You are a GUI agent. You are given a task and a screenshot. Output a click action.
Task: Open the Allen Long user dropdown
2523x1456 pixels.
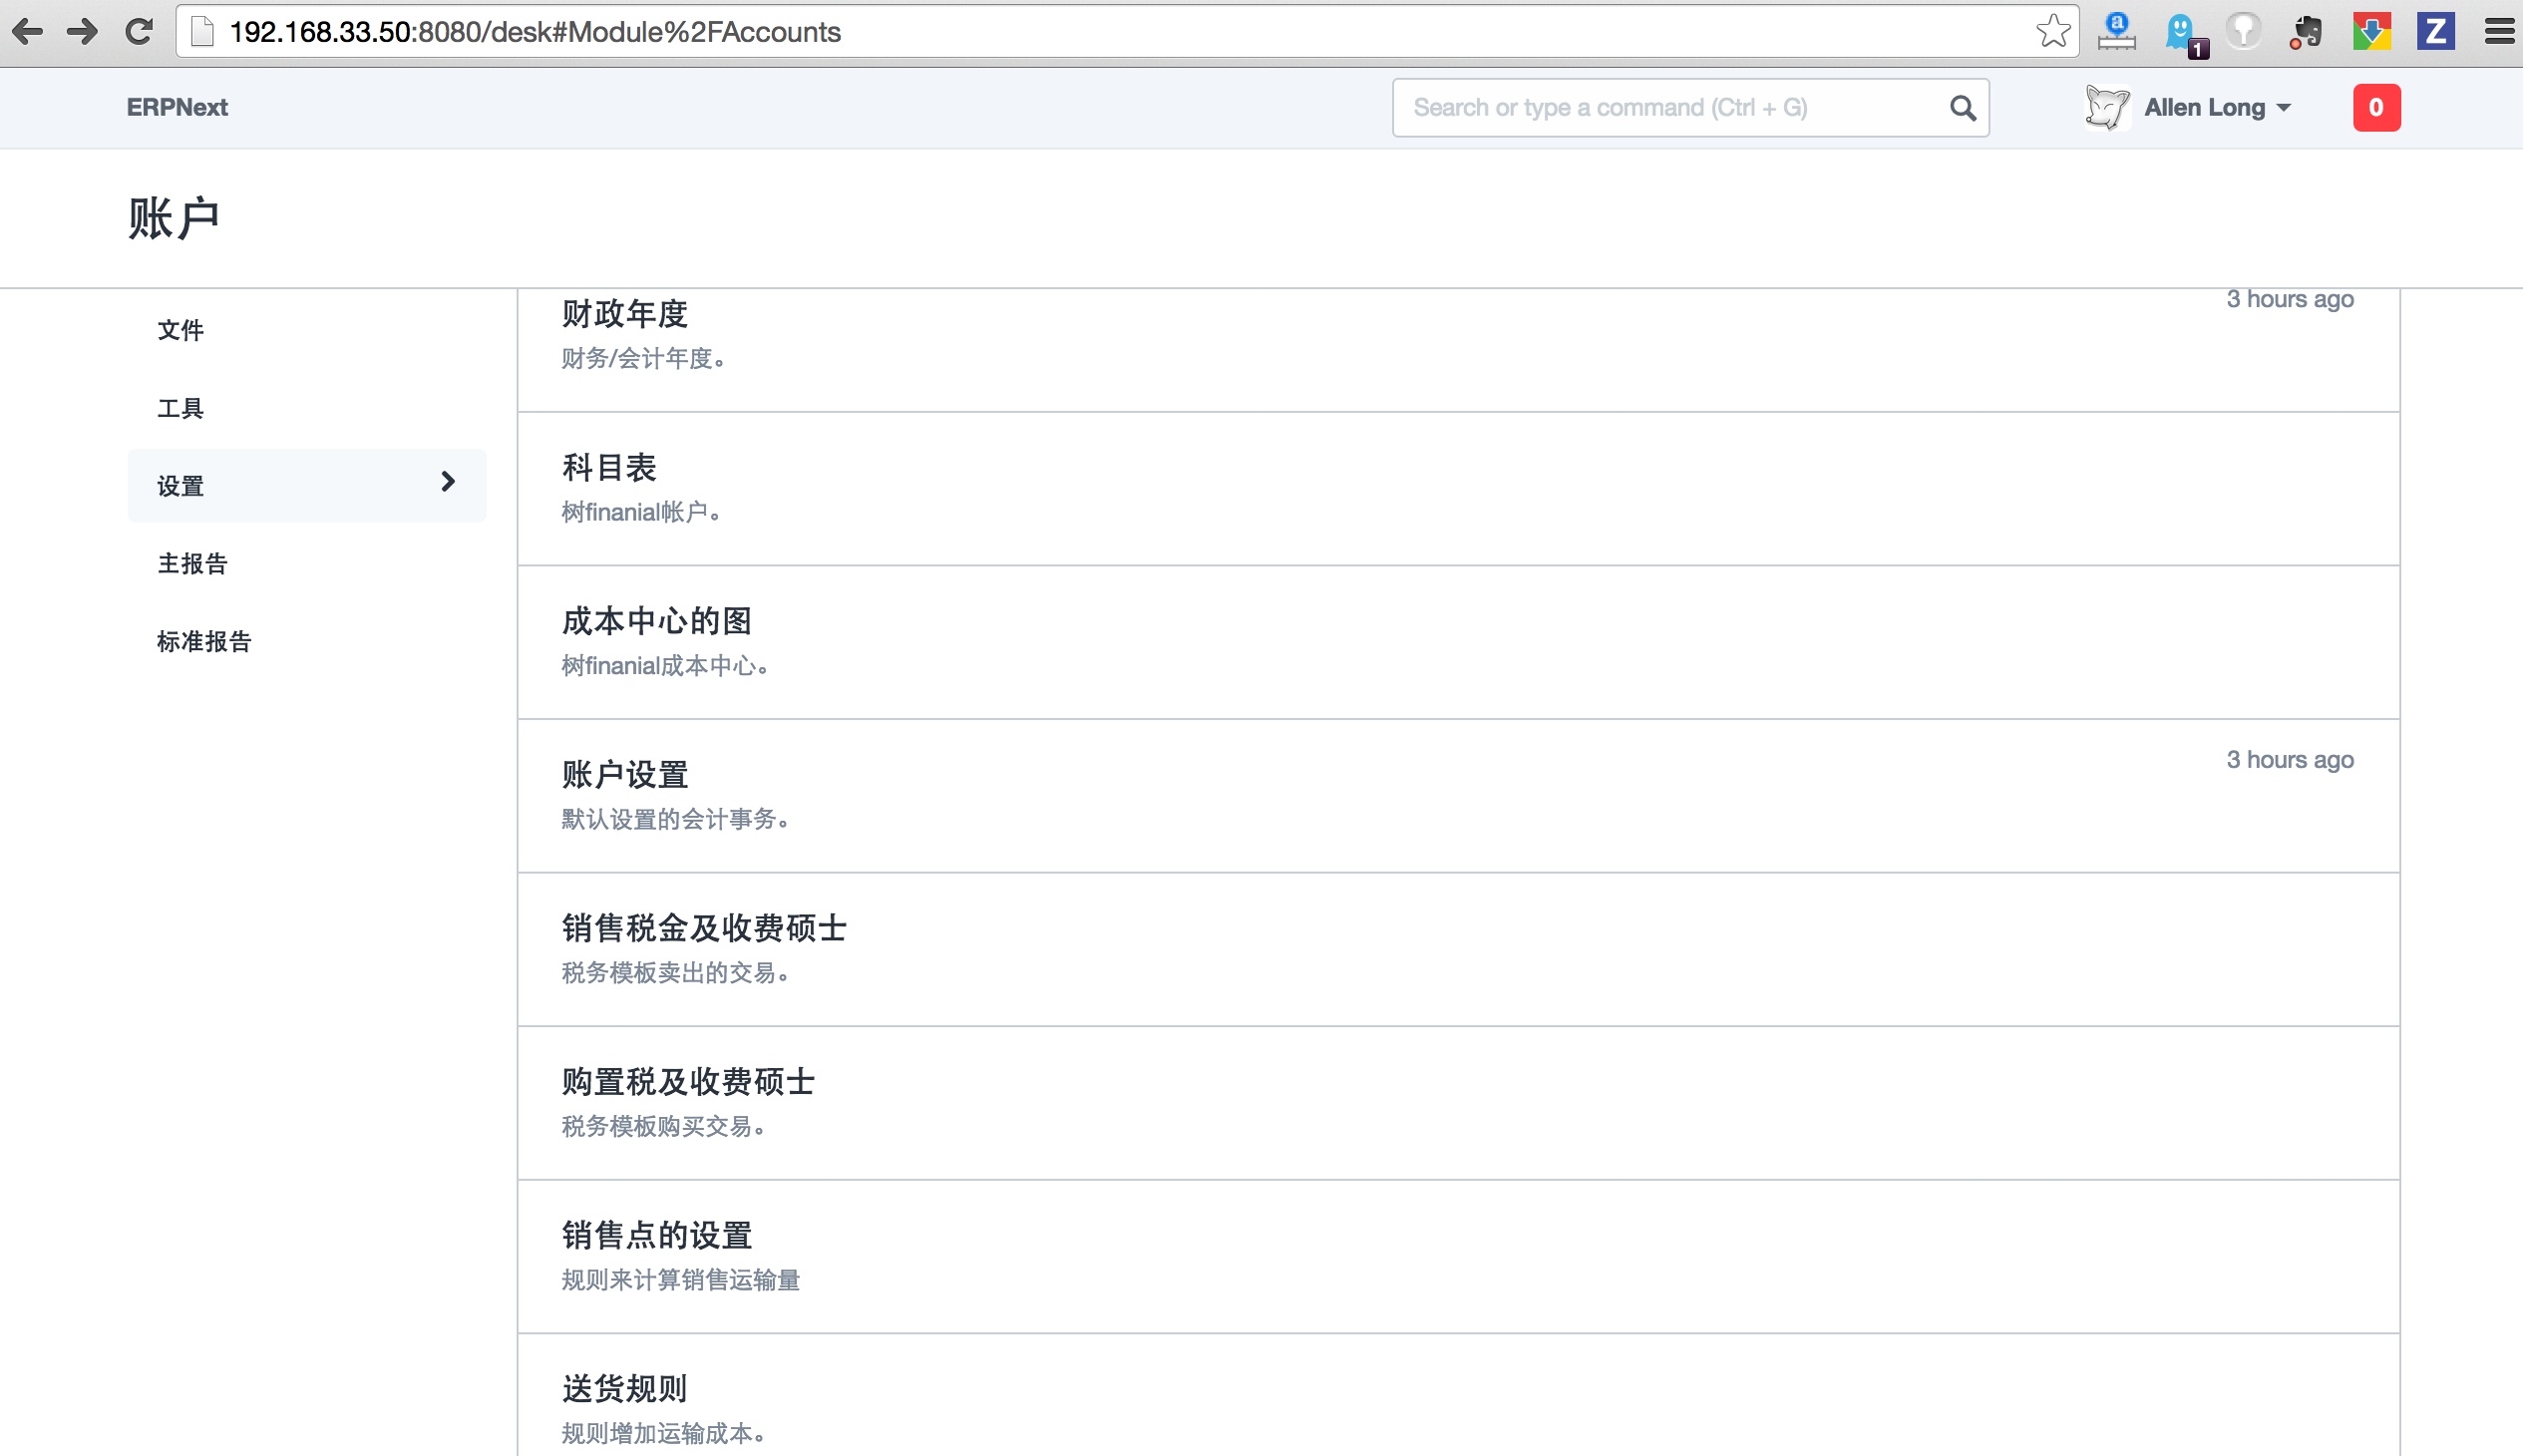click(2216, 108)
